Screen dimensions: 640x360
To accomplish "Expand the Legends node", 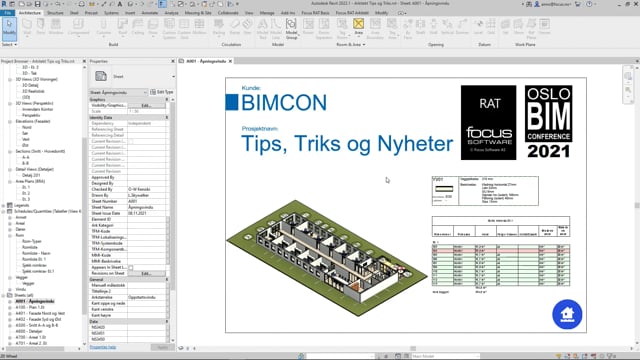I will tap(4, 205).
